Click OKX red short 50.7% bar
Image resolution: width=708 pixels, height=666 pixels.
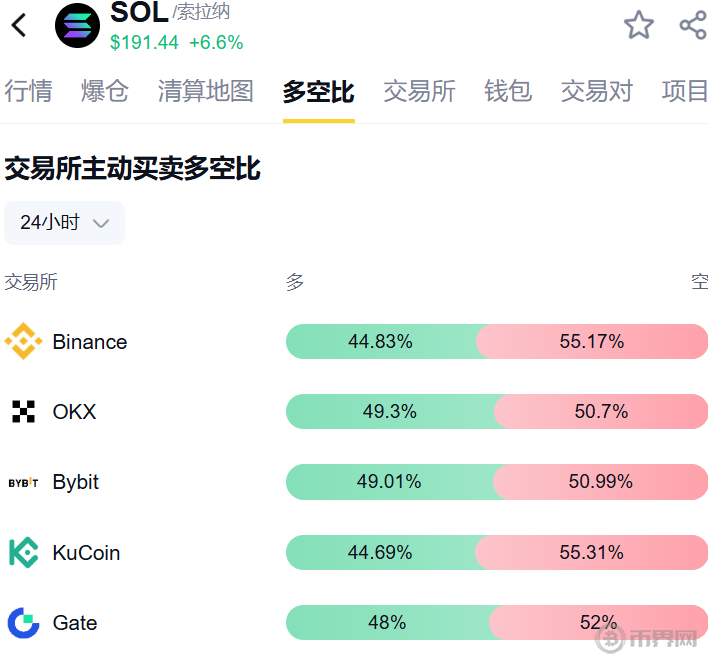[x=601, y=412]
